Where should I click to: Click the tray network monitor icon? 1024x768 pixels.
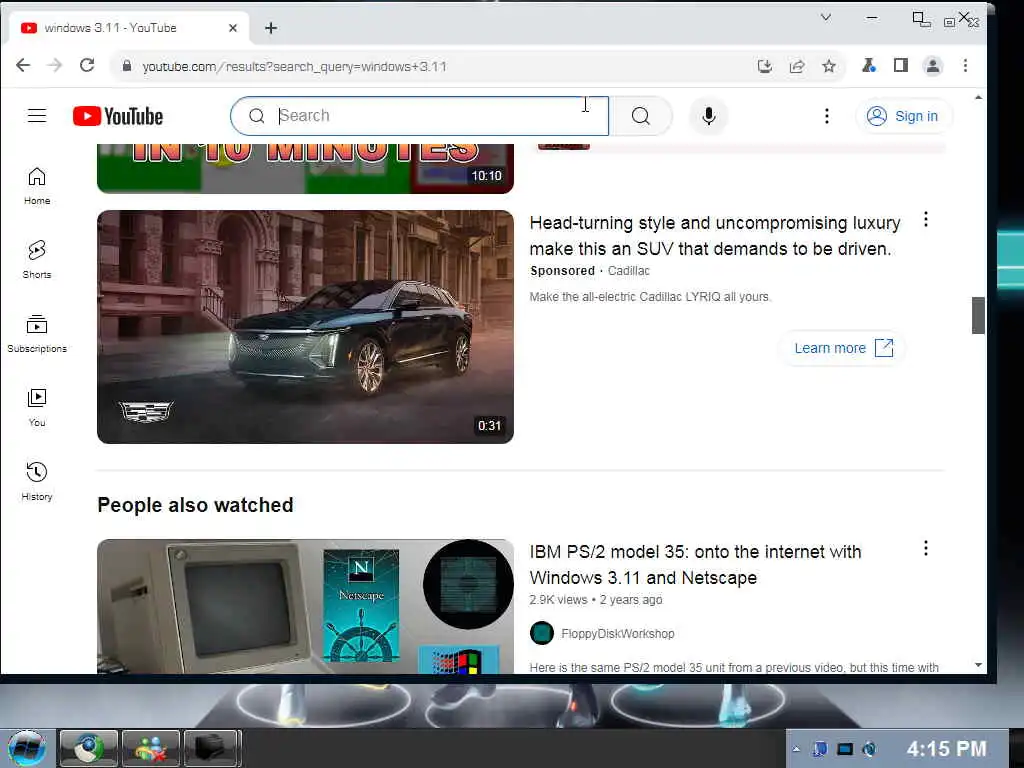coord(844,749)
